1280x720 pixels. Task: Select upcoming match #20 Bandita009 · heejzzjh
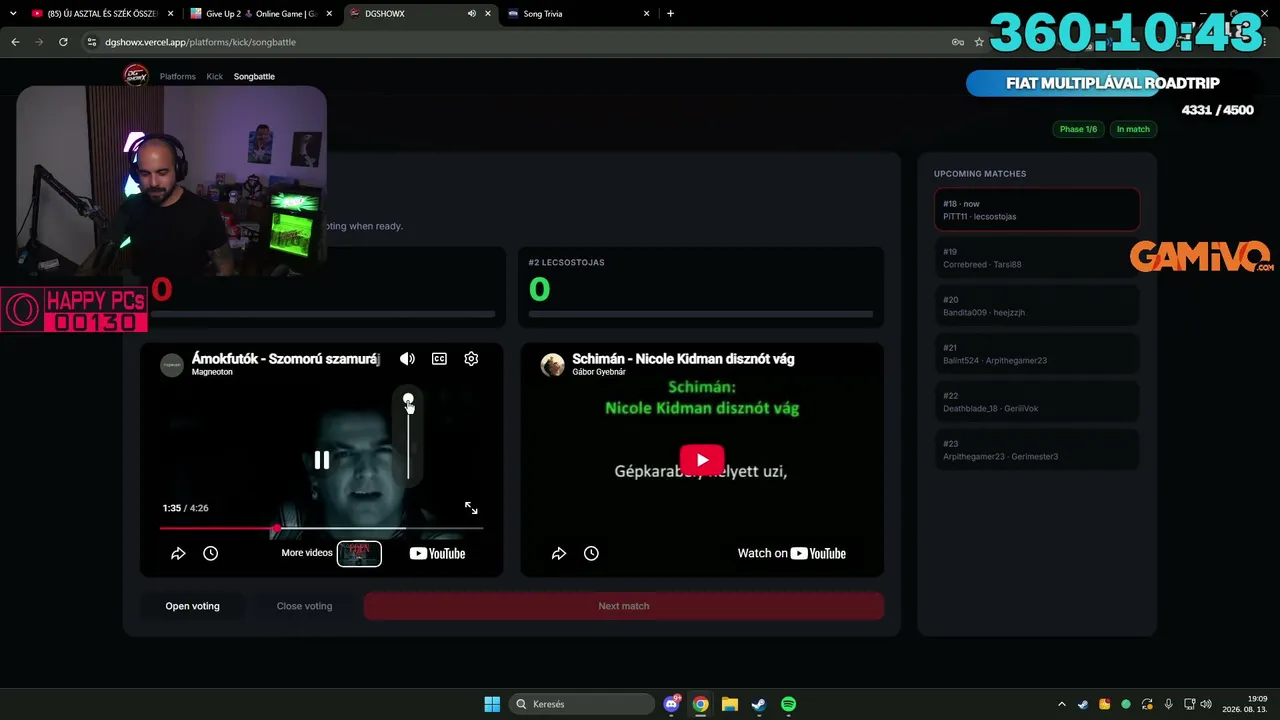click(x=1036, y=306)
